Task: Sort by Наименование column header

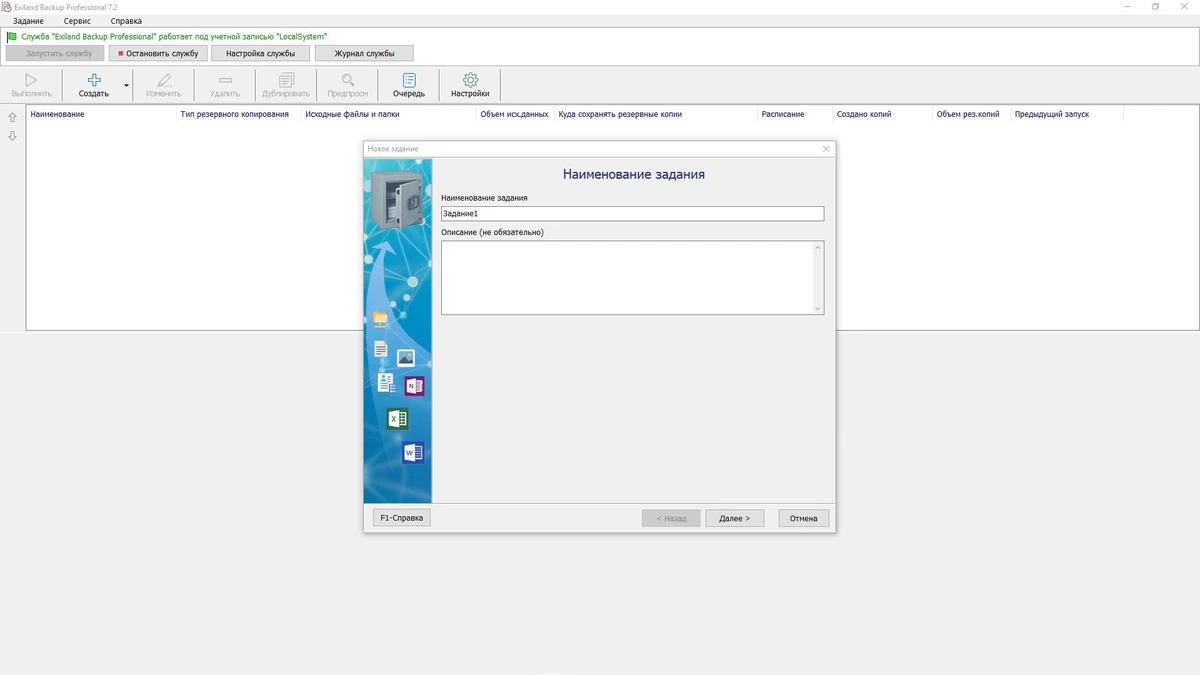Action: (58, 114)
